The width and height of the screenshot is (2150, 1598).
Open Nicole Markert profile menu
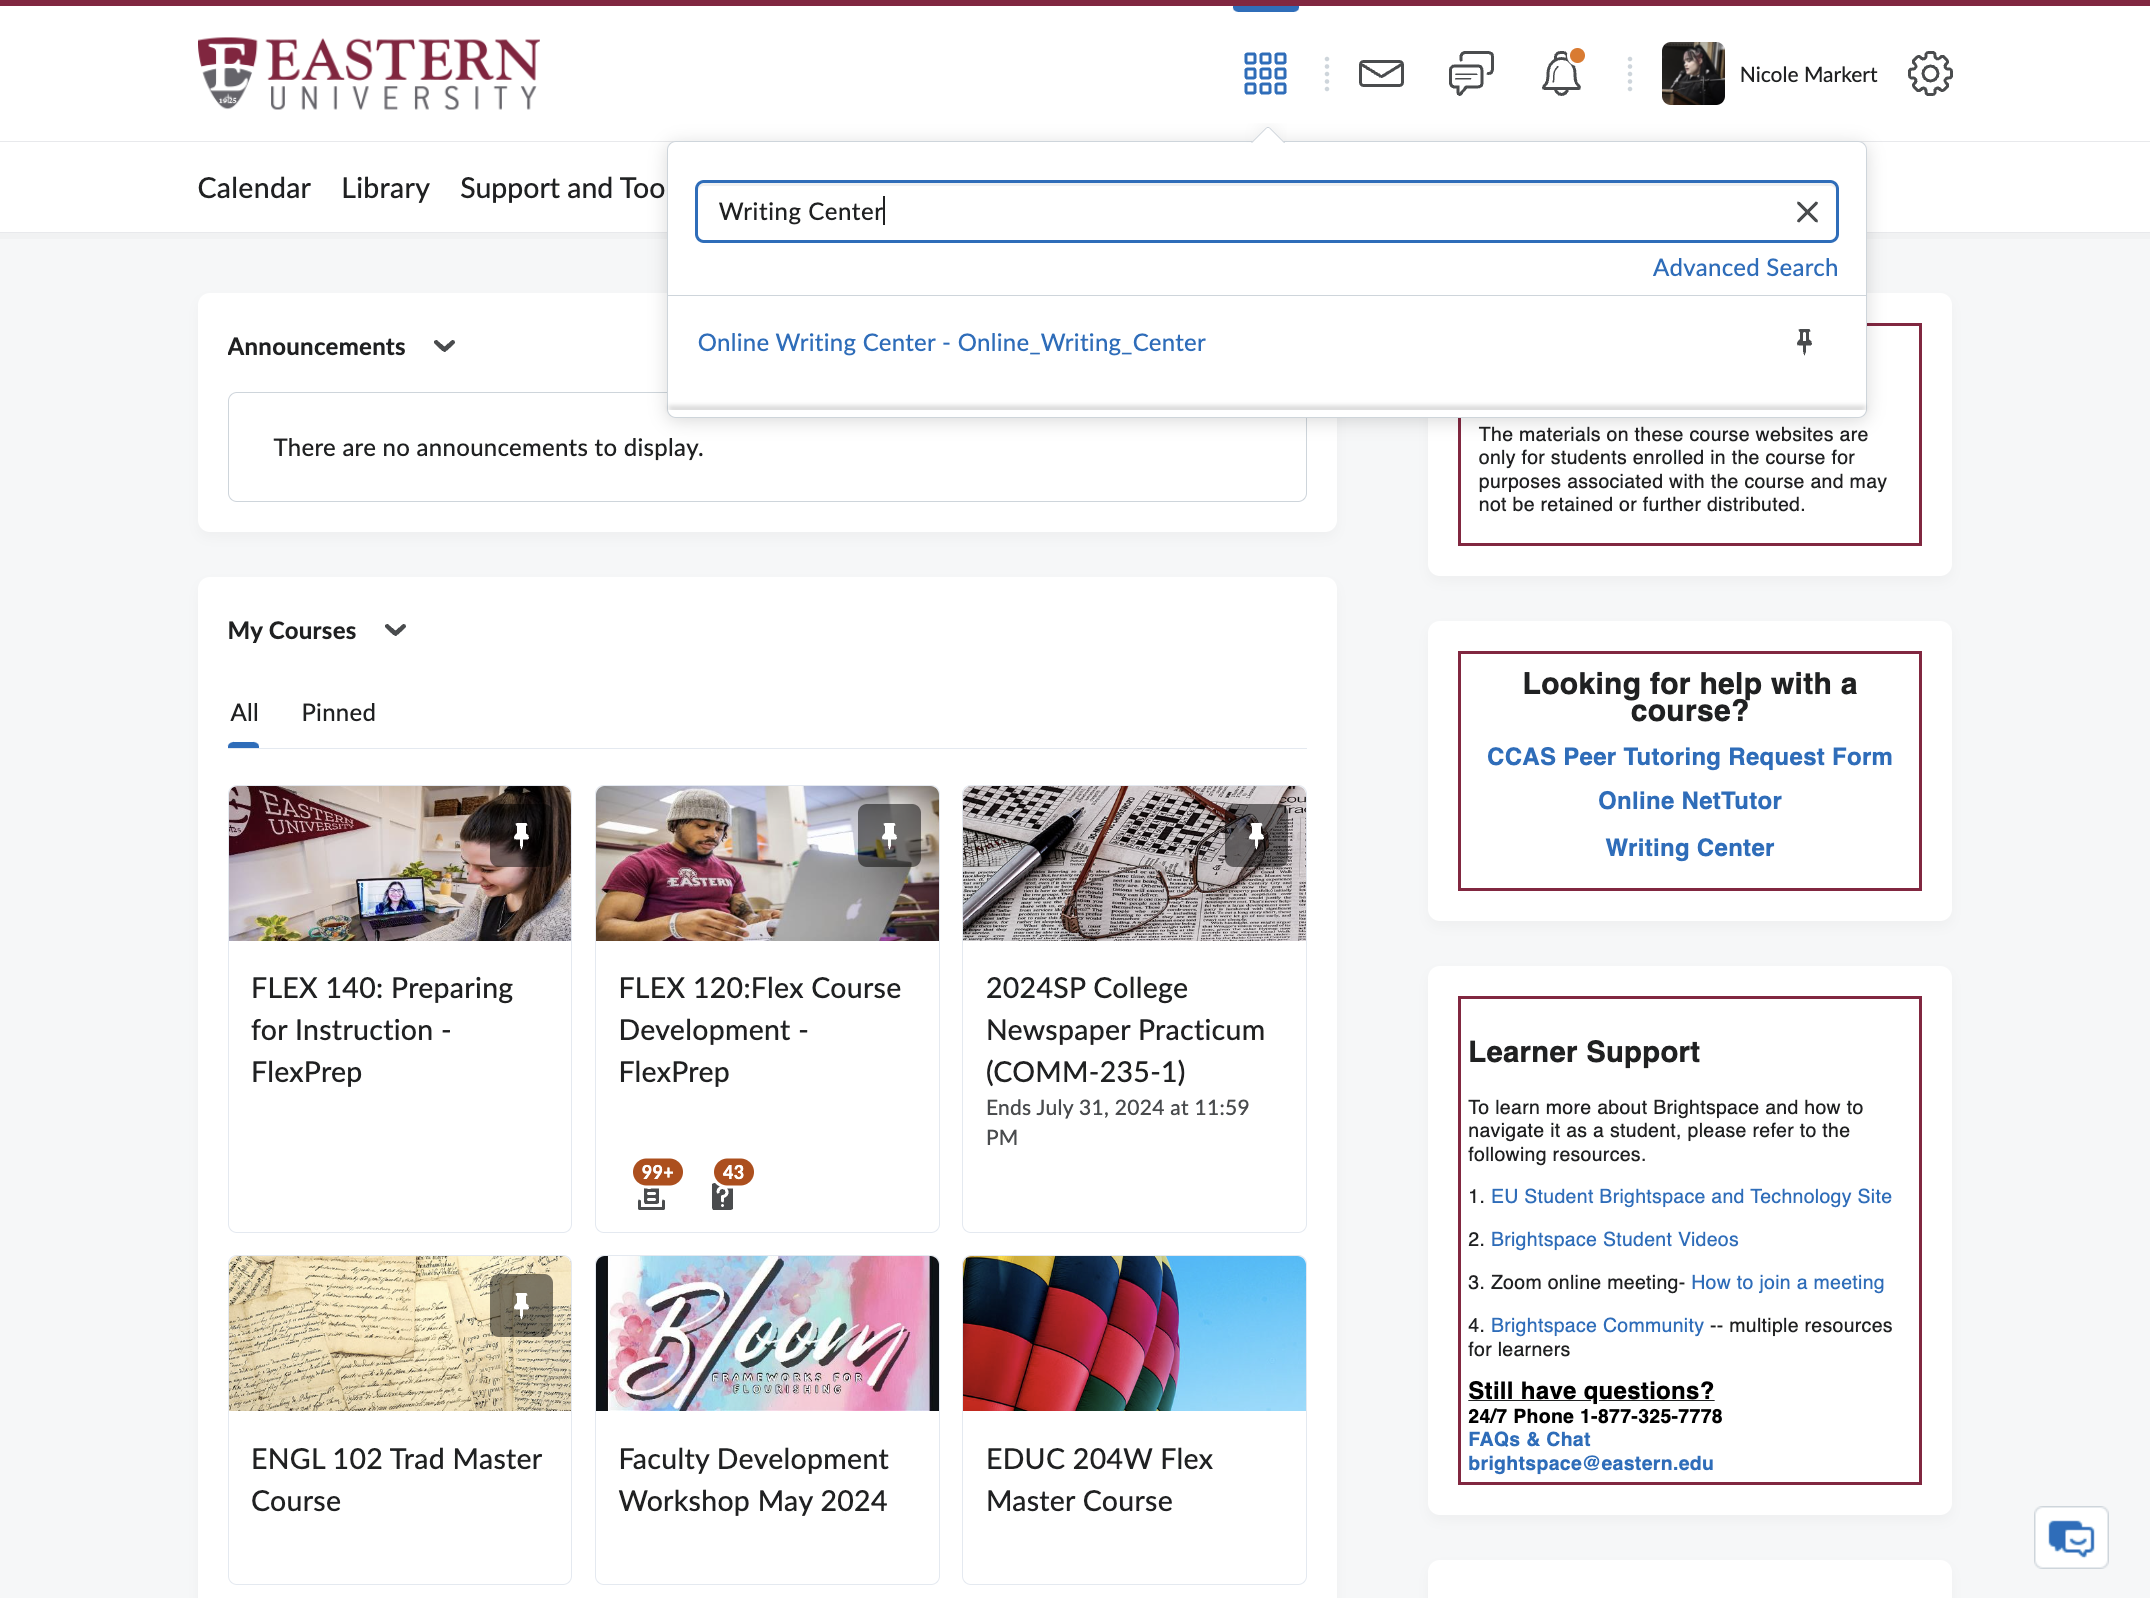pyautogui.click(x=1769, y=74)
